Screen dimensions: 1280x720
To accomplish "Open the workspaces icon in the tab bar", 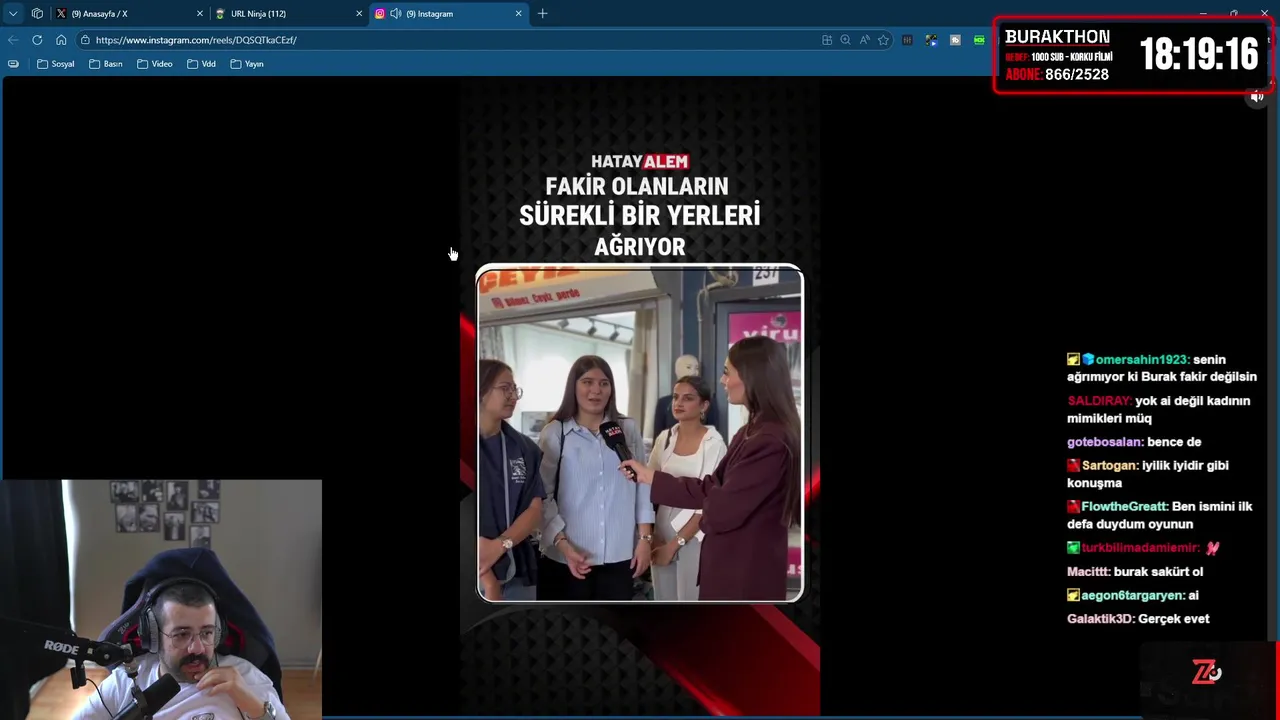I will [x=37, y=13].
